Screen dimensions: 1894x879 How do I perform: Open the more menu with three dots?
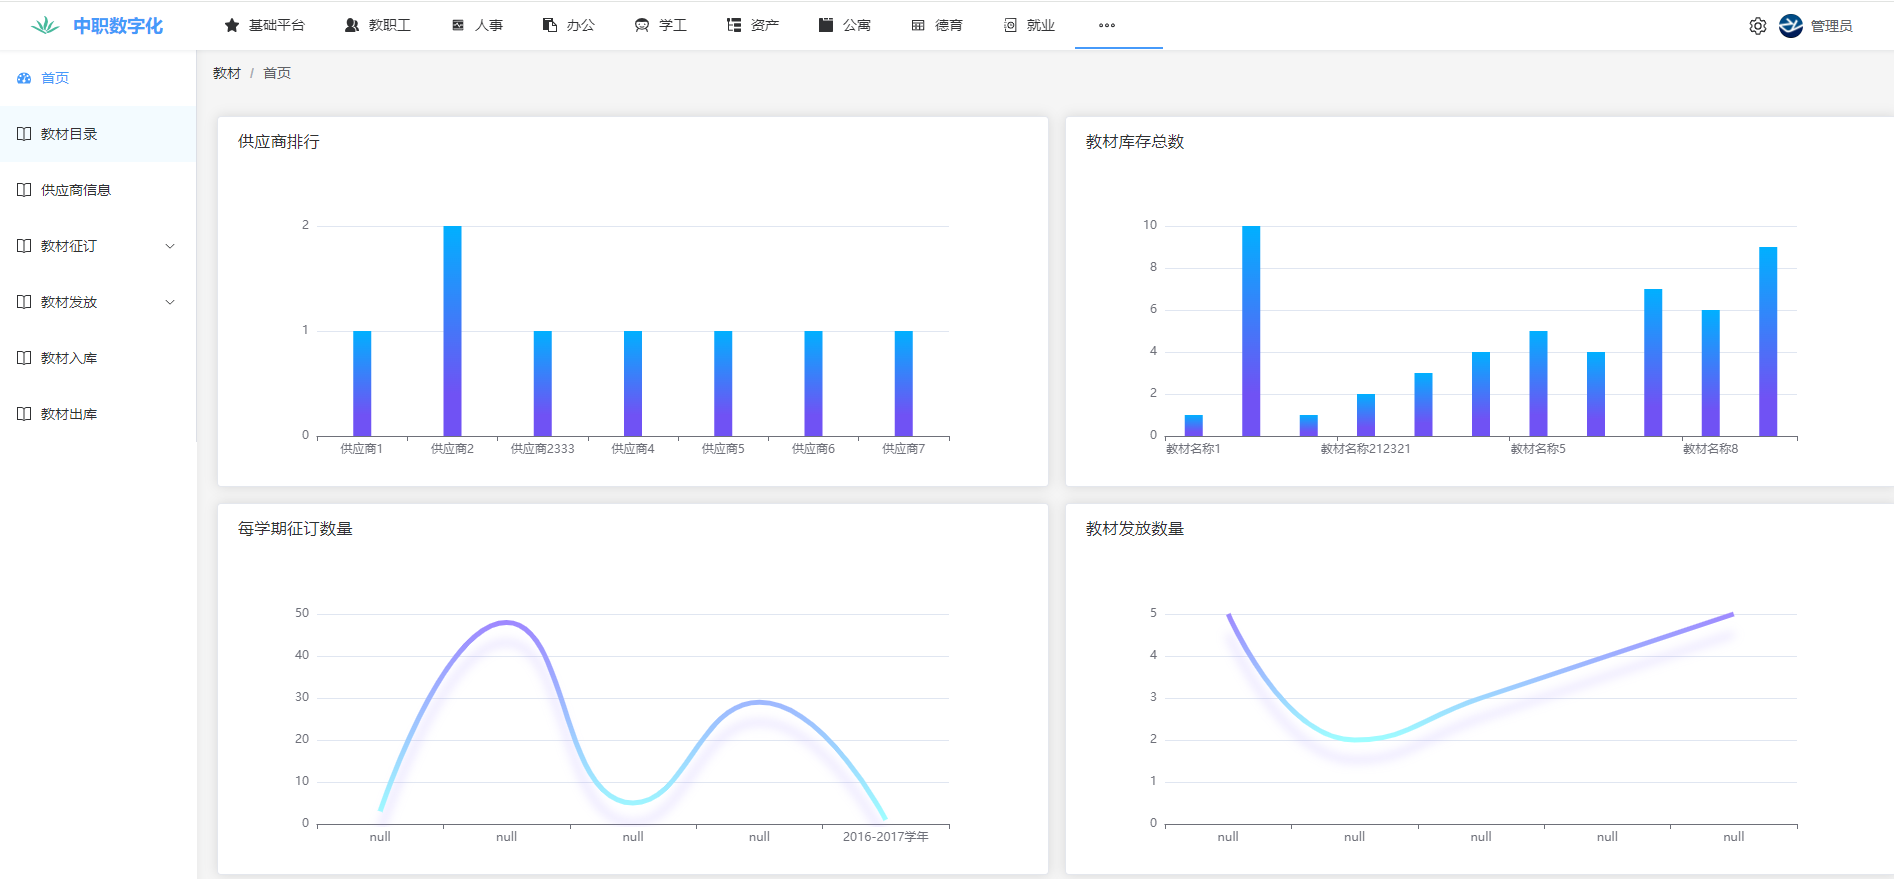[x=1107, y=25]
